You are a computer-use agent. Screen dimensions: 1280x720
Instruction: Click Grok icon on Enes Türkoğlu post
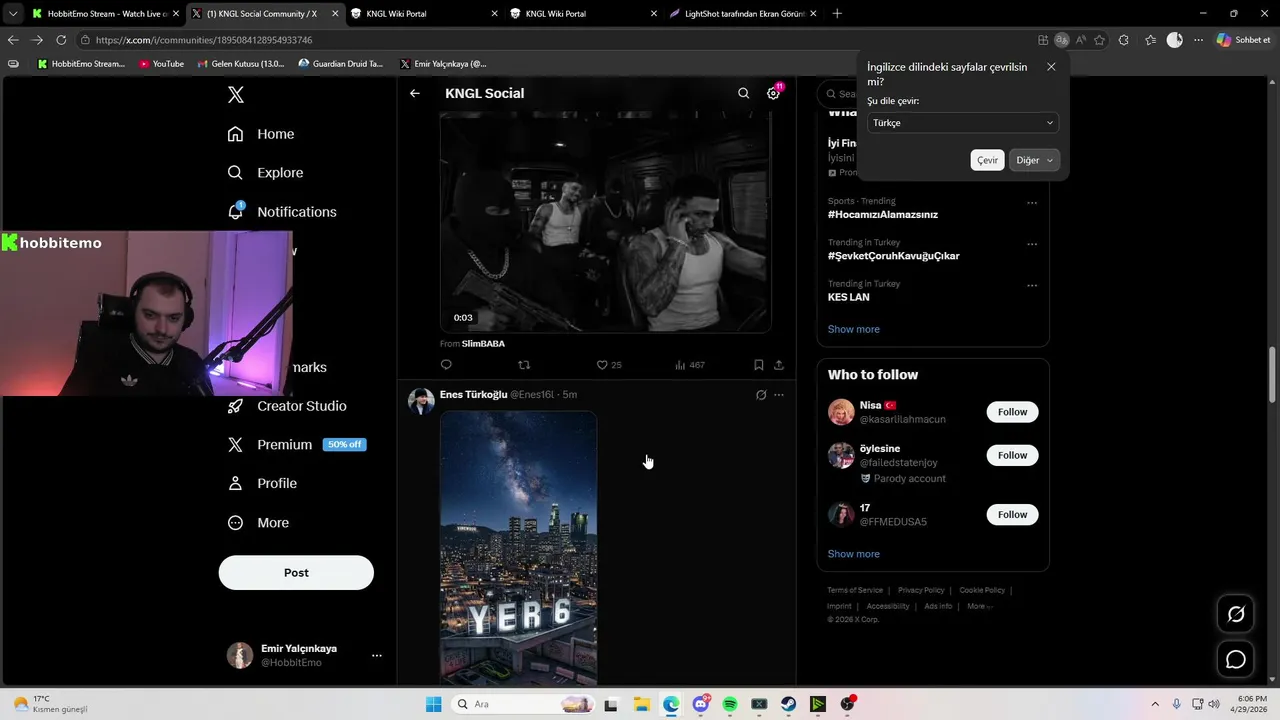[x=761, y=395]
